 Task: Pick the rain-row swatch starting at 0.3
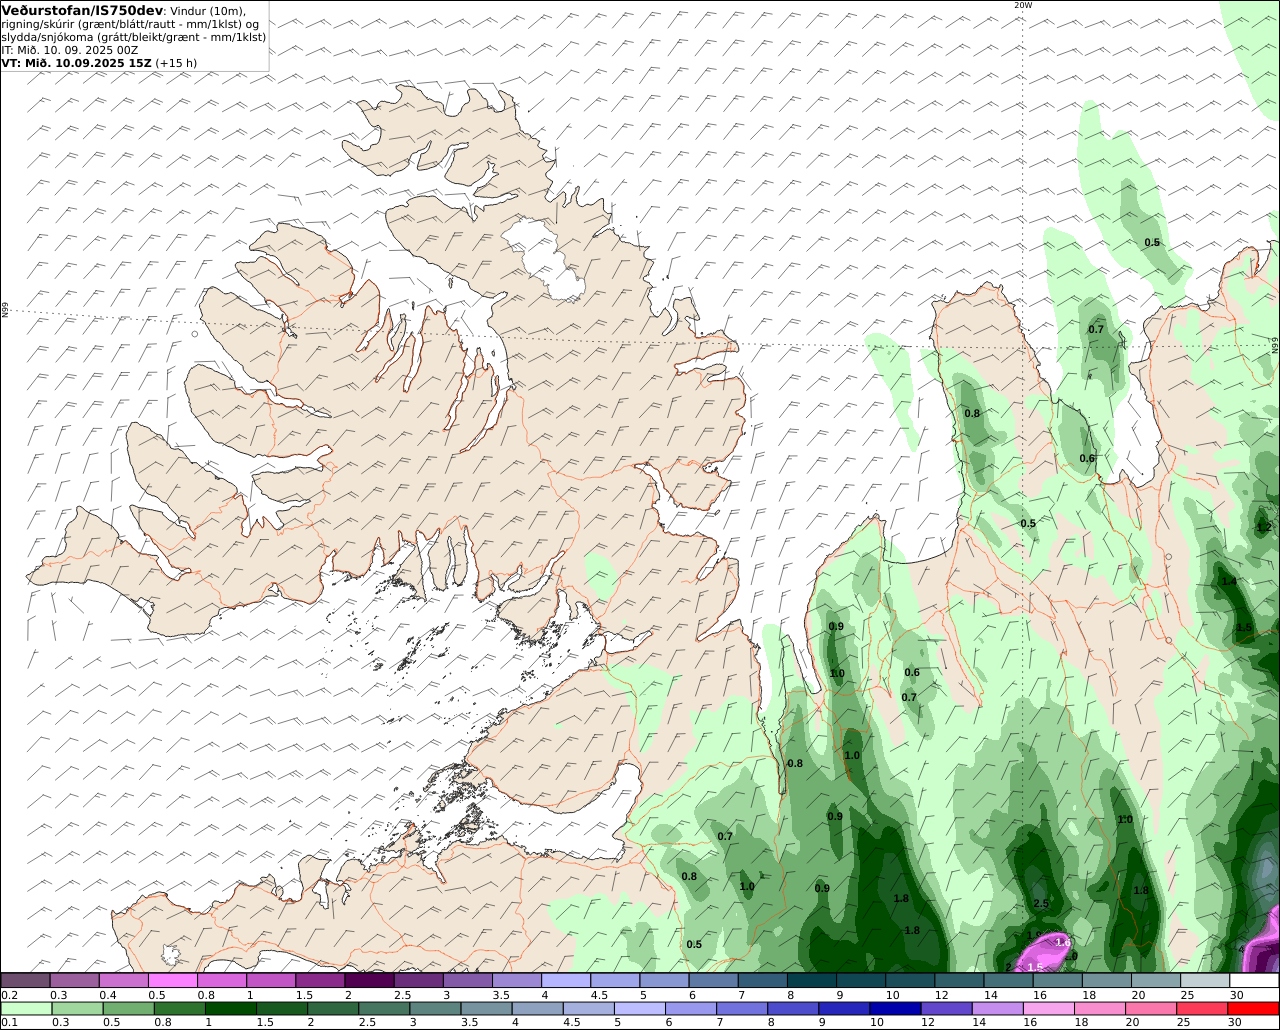[77, 1008]
